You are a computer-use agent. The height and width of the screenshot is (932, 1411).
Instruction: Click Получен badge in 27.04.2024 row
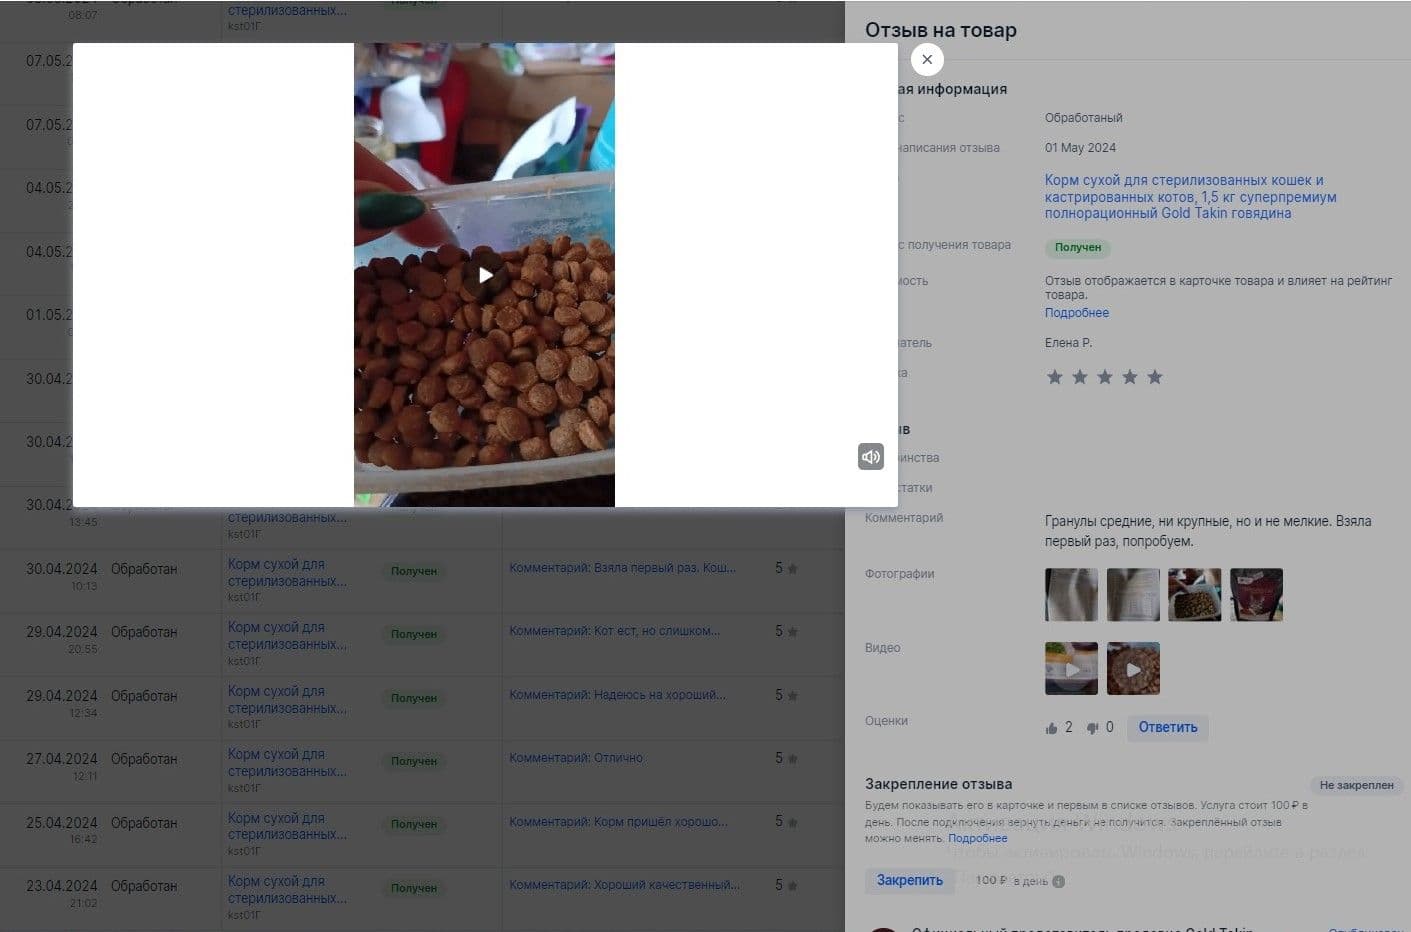[413, 761]
